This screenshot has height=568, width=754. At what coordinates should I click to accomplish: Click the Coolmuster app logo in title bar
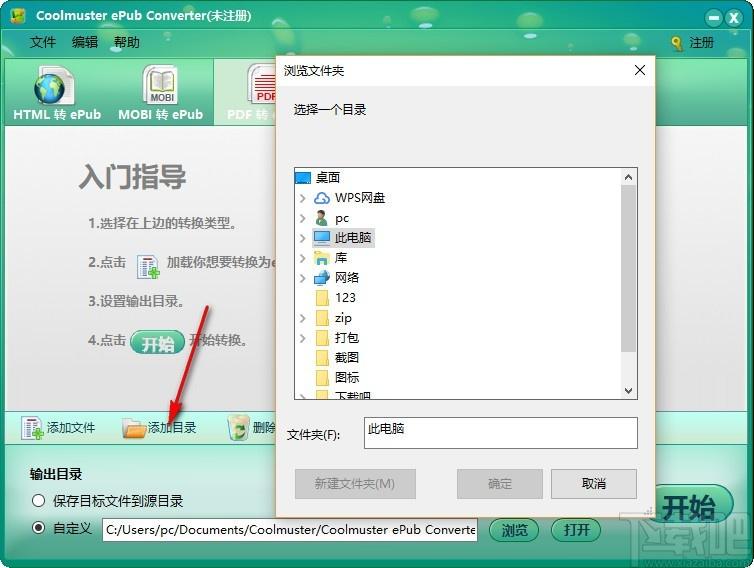(18, 16)
